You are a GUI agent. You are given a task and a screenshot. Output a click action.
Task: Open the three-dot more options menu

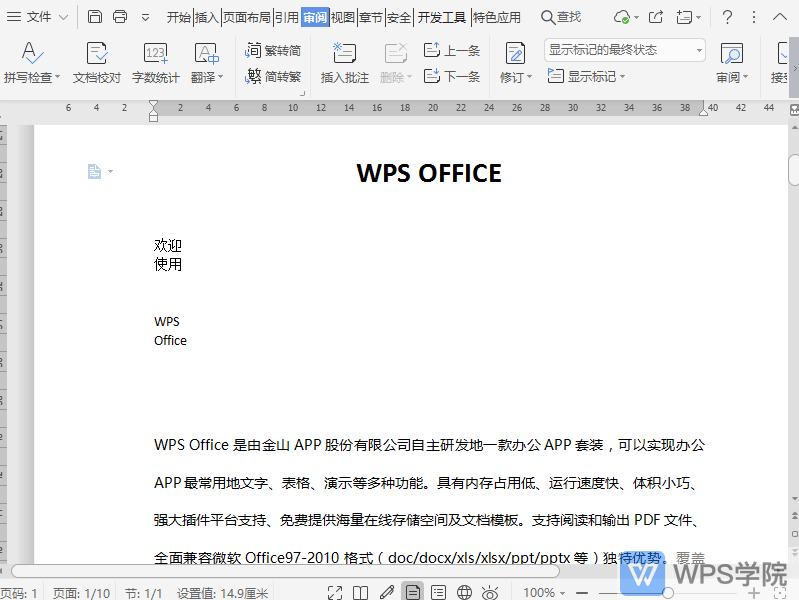coord(754,17)
